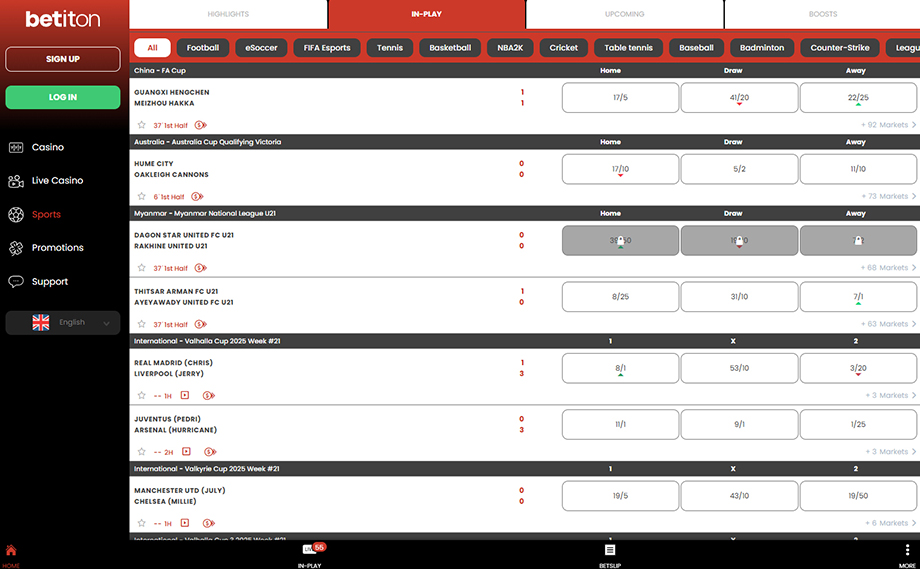Bet Liverpool (Jerry) at 3/20

click(x=858, y=368)
